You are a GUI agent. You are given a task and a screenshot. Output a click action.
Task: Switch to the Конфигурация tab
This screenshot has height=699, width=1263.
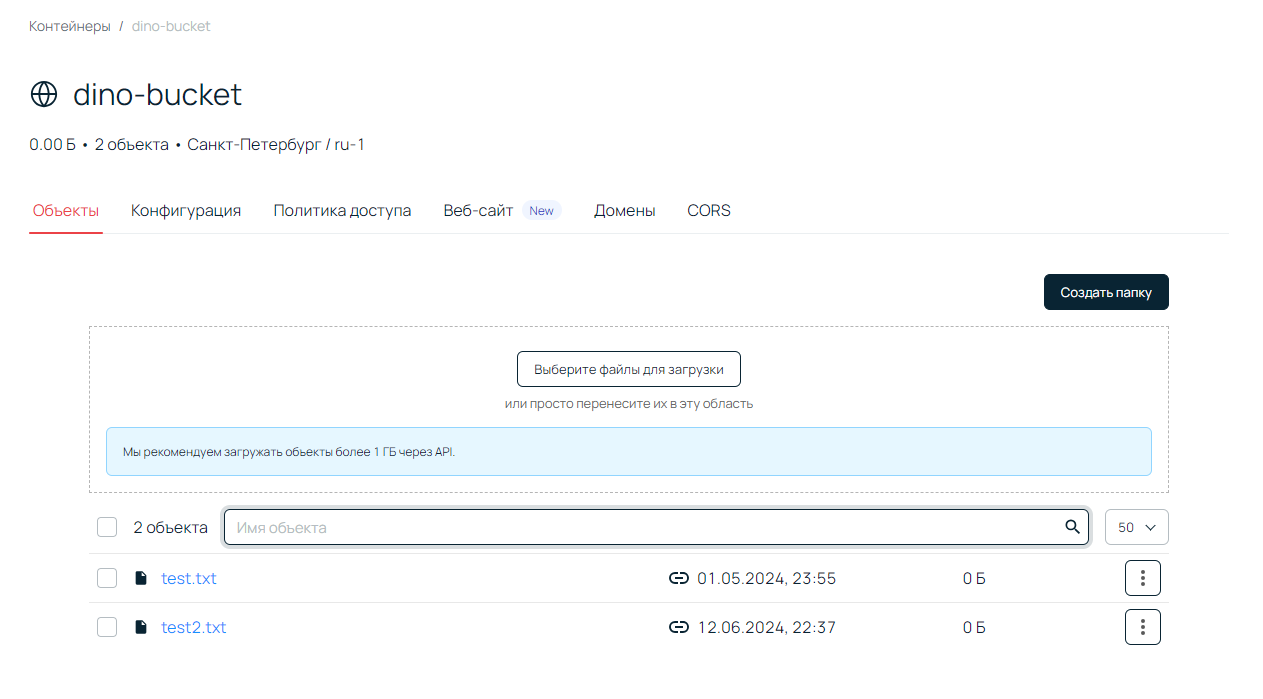pyautogui.click(x=186, y=211)
